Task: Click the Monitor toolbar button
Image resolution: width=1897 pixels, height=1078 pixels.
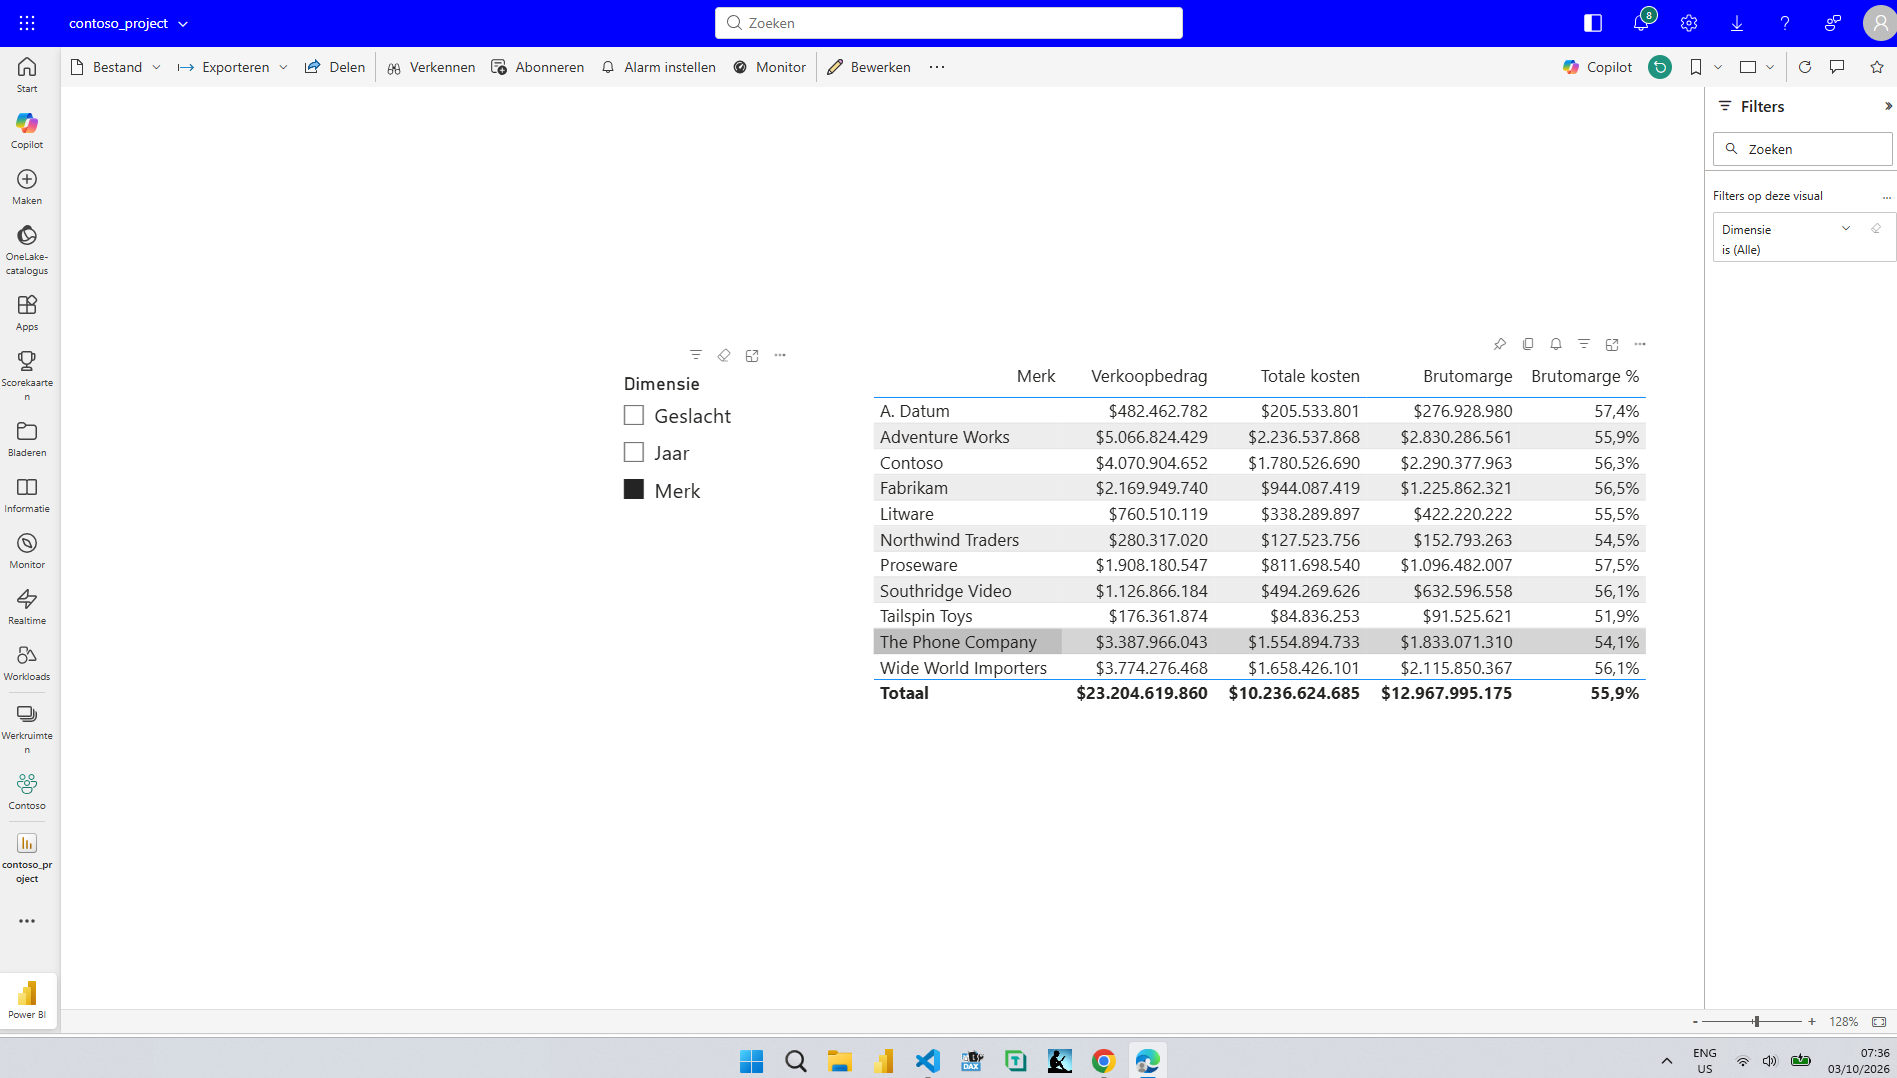Action: click(769, 67)
